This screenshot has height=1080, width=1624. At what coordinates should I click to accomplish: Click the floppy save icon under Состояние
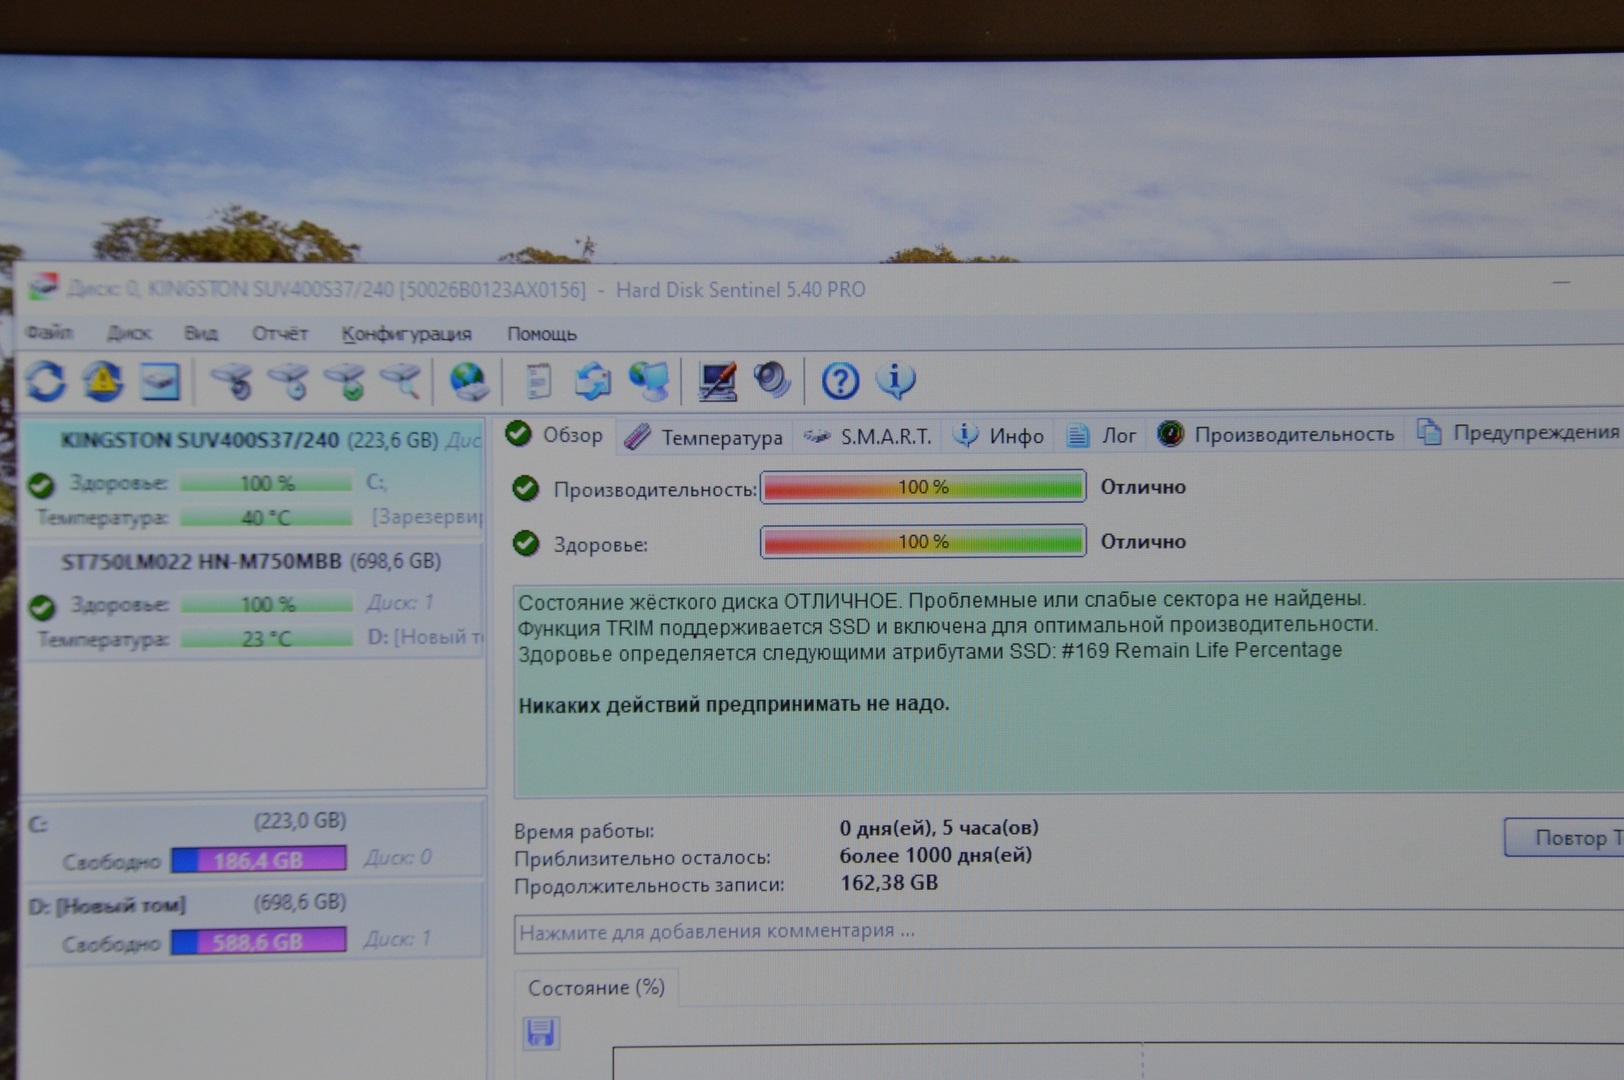click(x=540, y=1032)
